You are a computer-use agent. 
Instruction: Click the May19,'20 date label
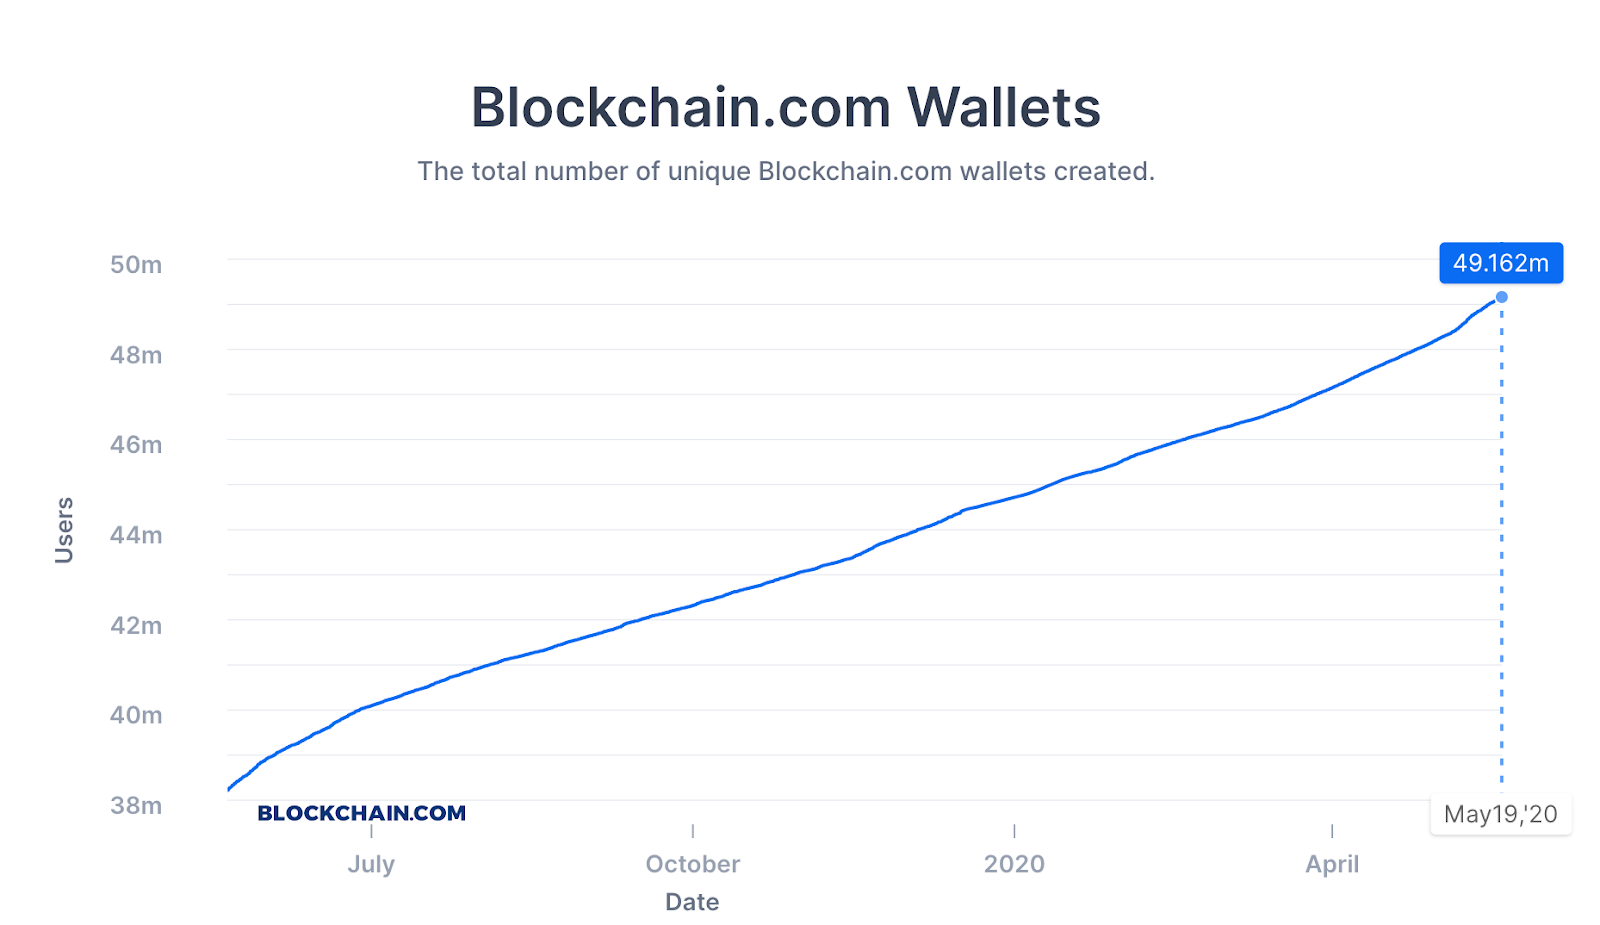click(x=1501, y=814)
